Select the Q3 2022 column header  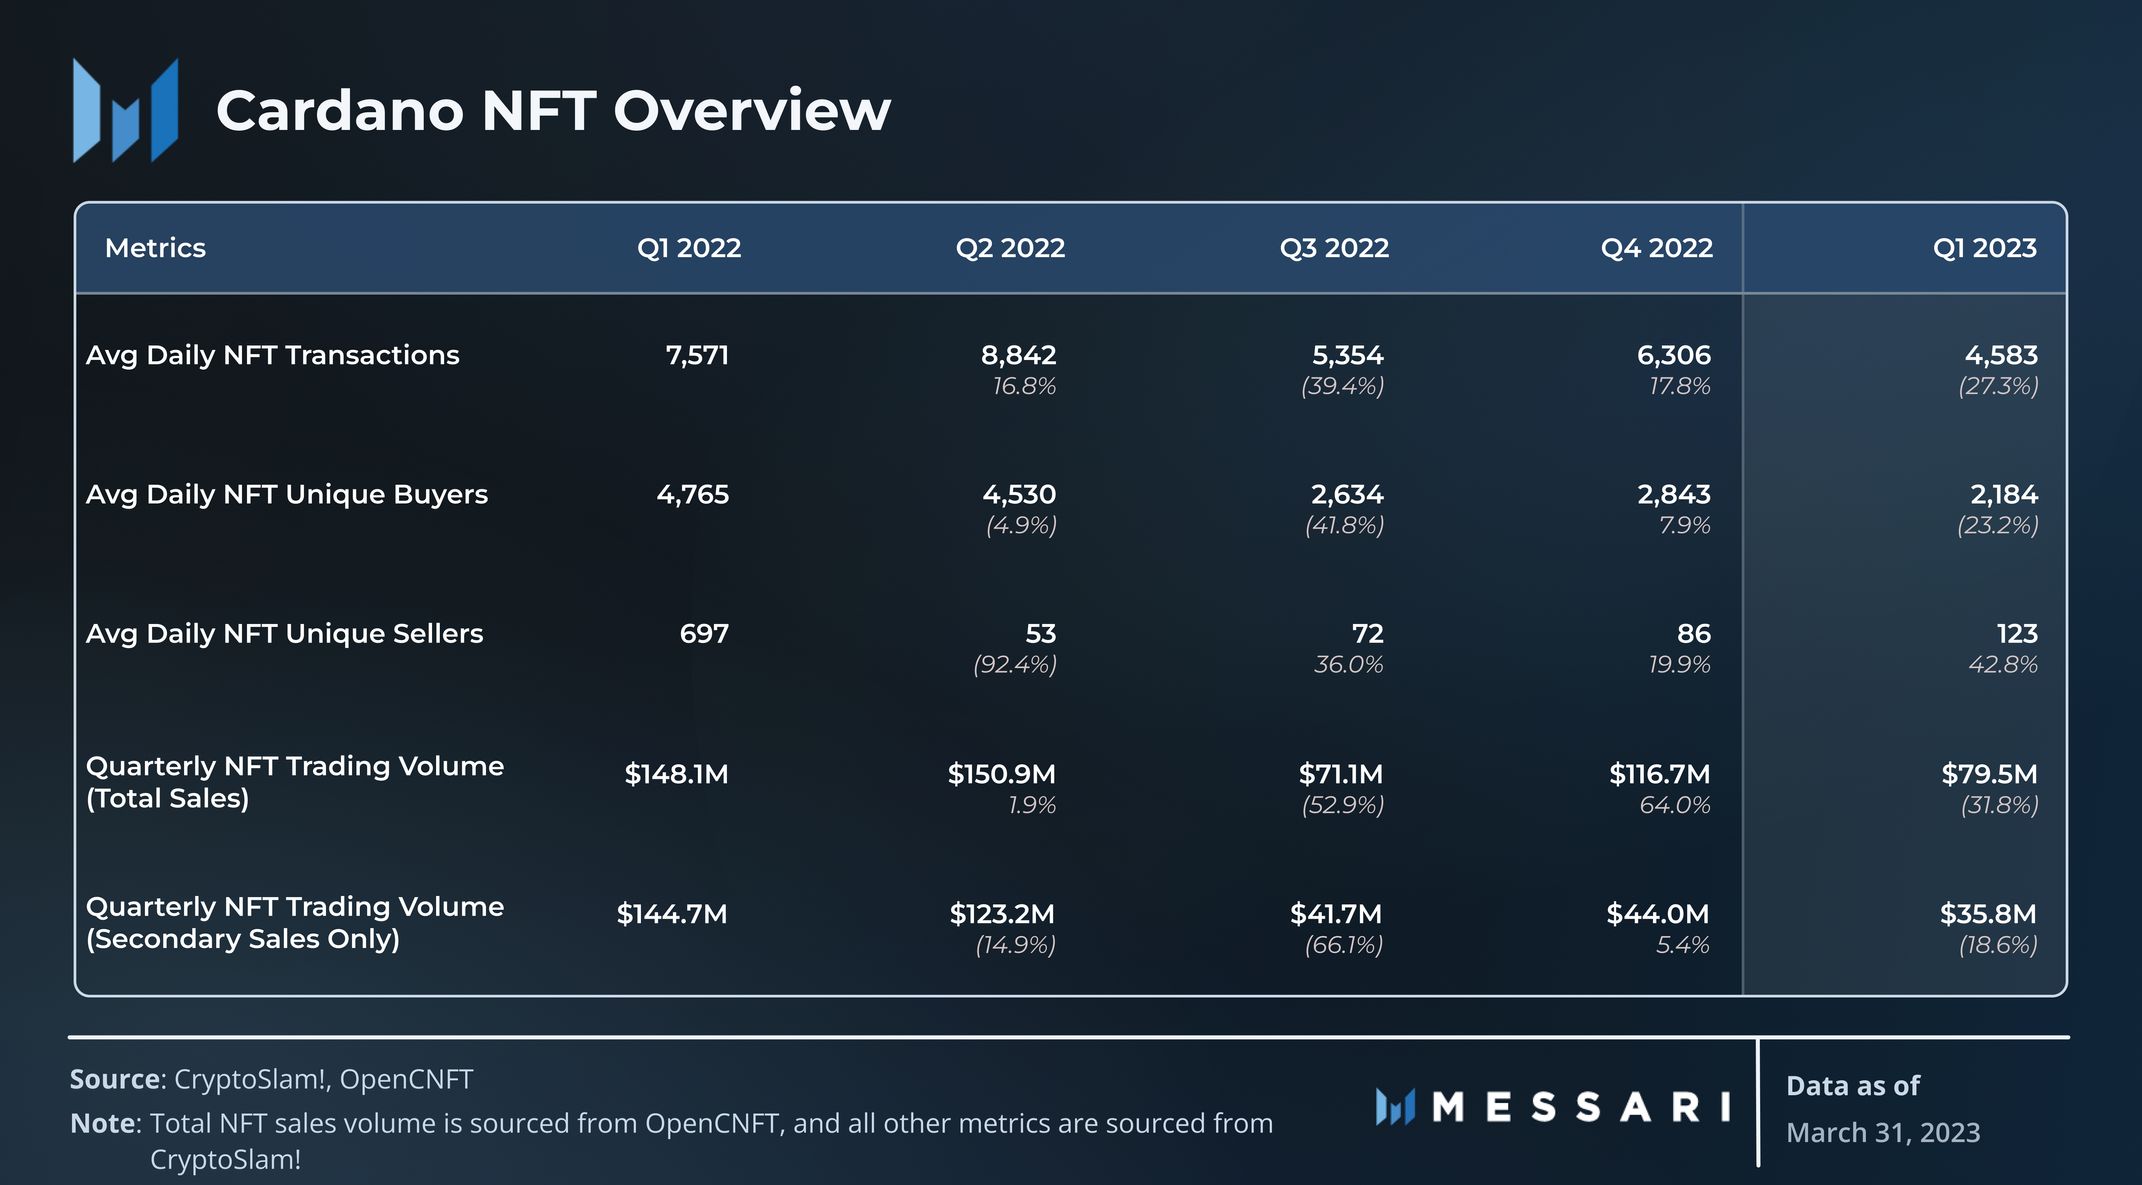tap(1334, 248)
